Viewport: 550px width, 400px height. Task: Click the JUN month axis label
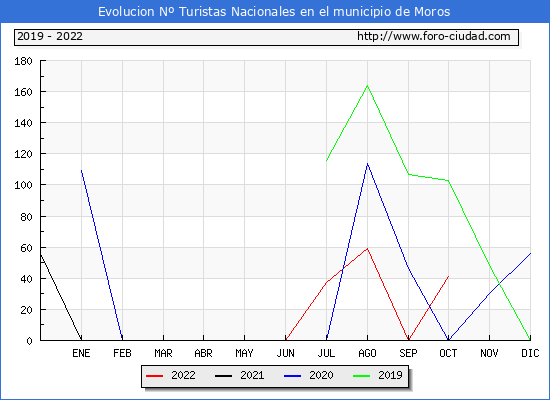point(286,353)
